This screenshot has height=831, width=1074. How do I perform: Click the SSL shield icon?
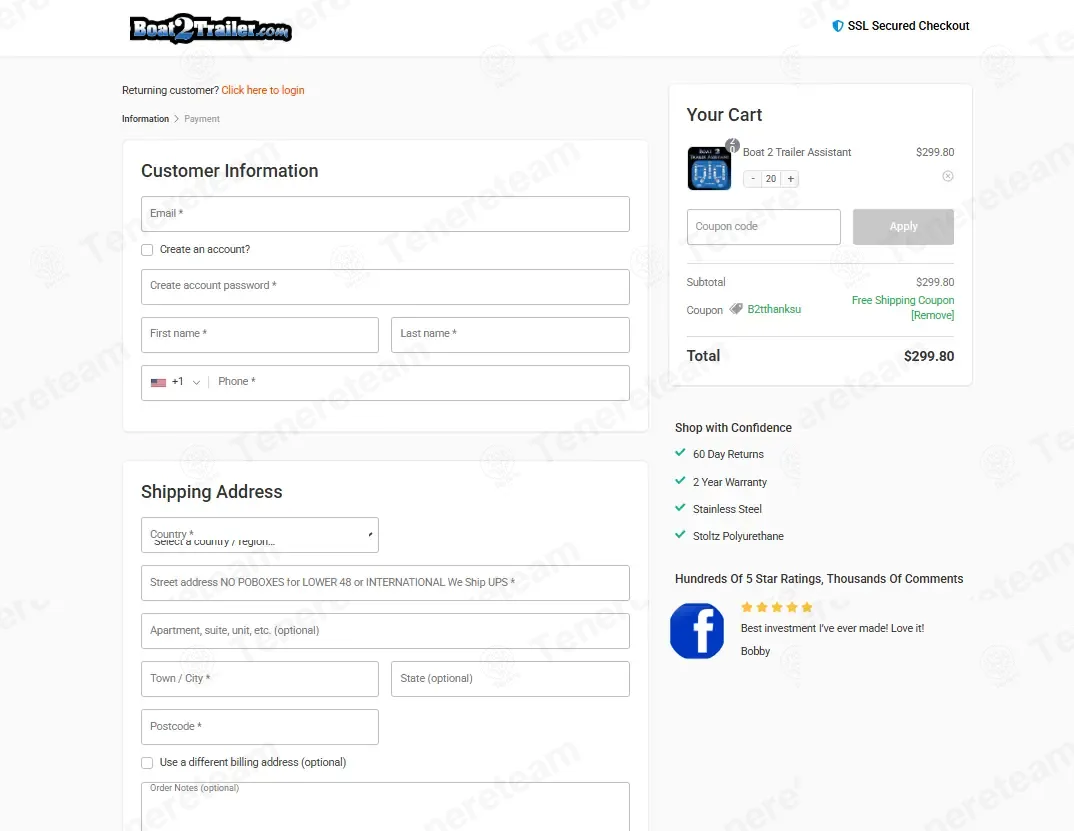pos(838,26)
